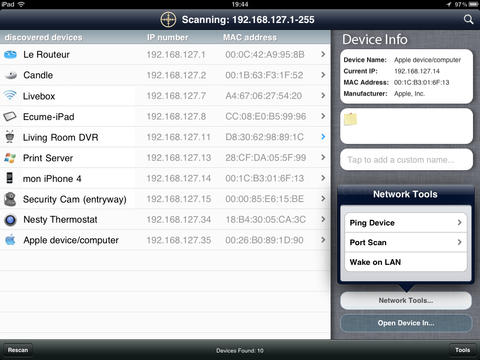Tap IP address 192.168.127.8

tap(176, 116)
